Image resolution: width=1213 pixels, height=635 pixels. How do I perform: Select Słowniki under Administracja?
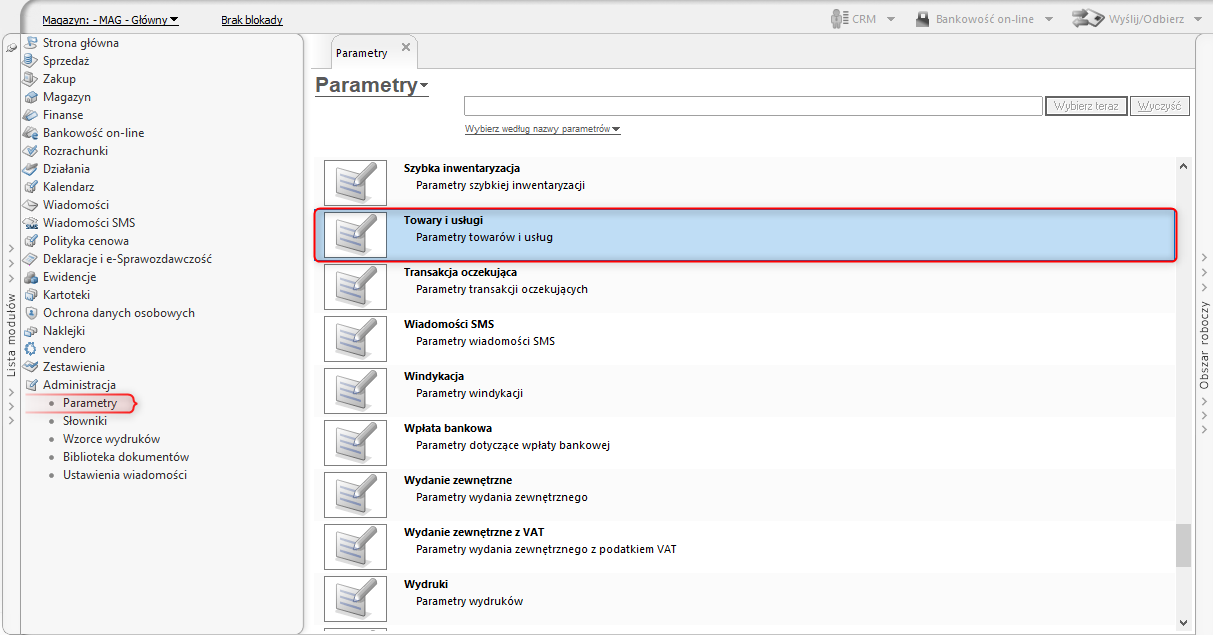[85, 421]
